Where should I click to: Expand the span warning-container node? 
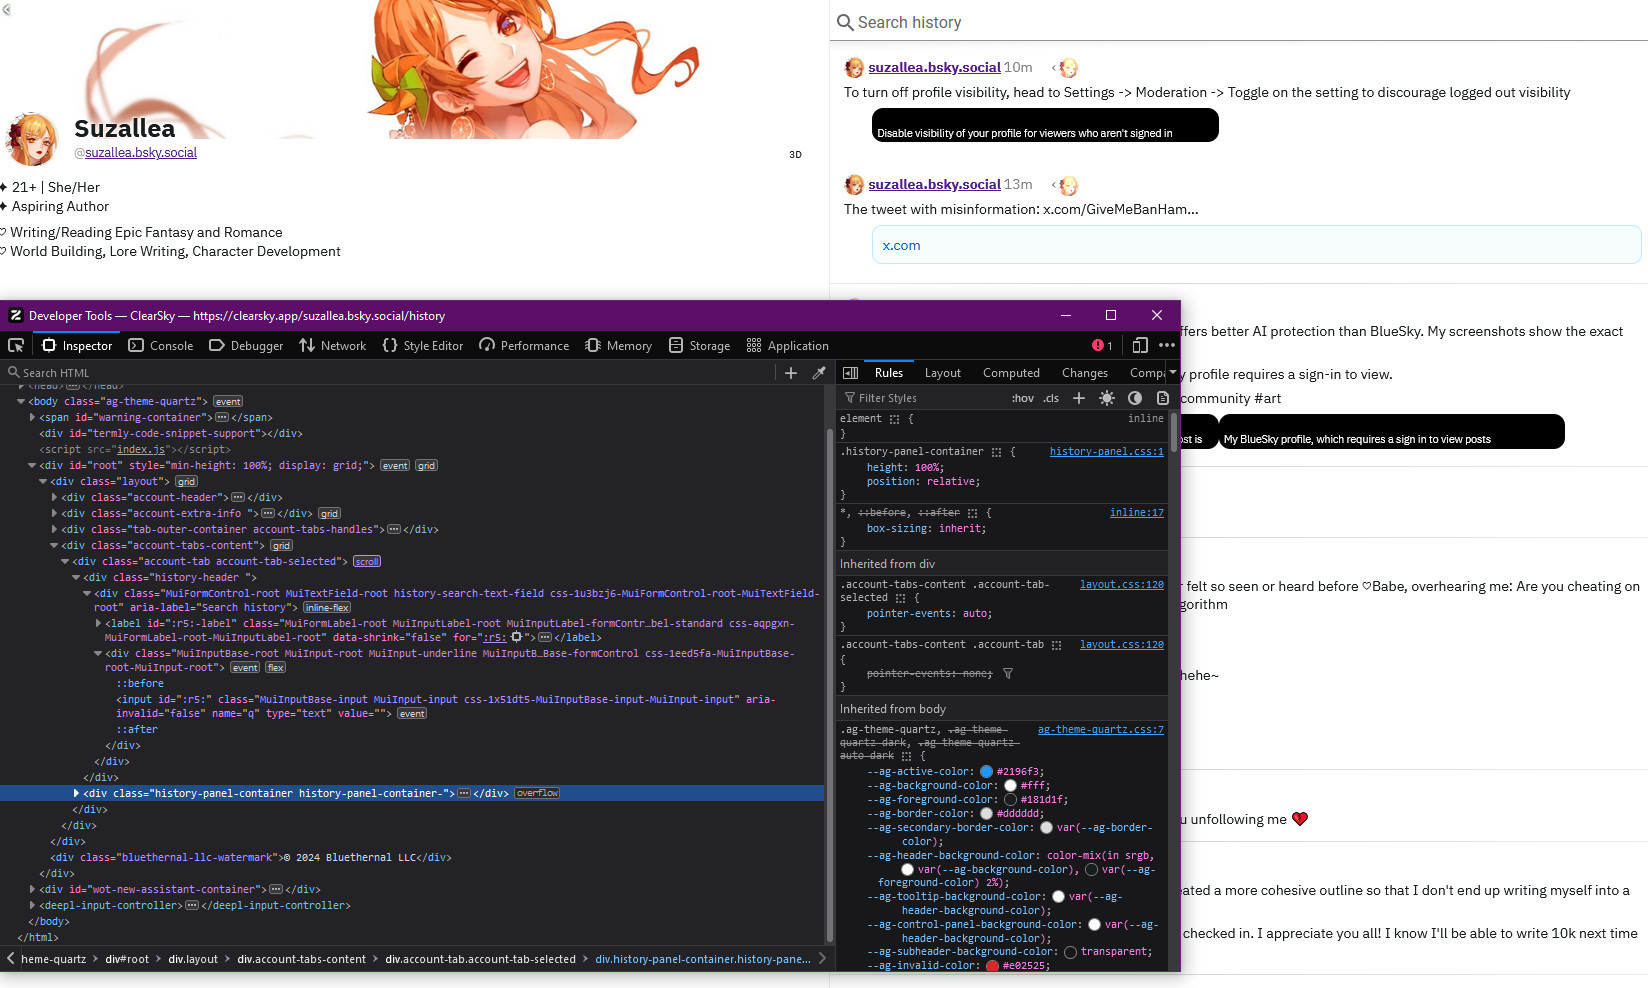32,417
